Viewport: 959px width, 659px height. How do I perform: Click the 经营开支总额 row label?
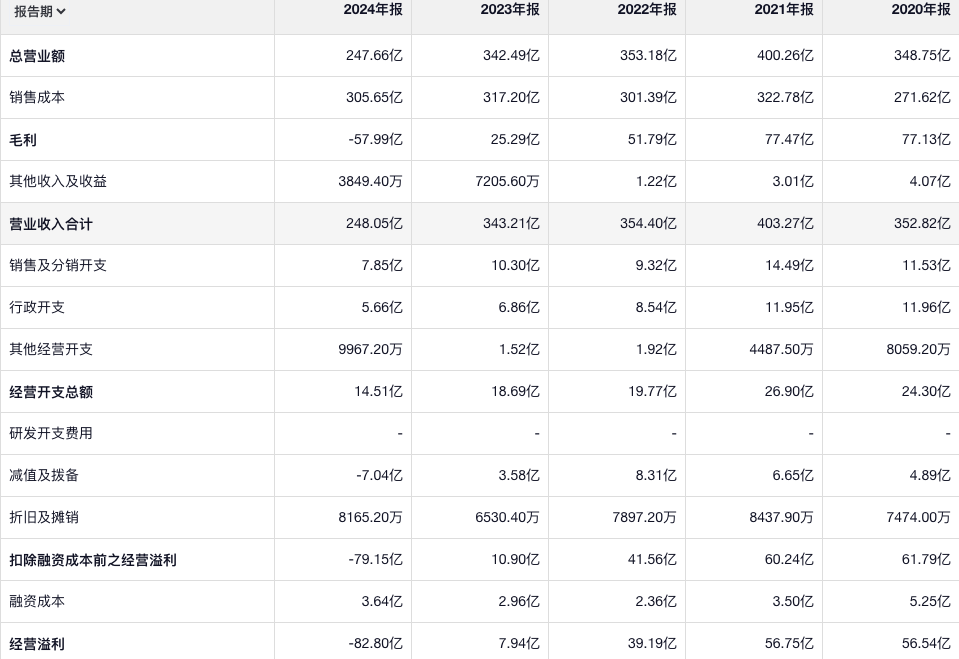(x=51, y=392)
